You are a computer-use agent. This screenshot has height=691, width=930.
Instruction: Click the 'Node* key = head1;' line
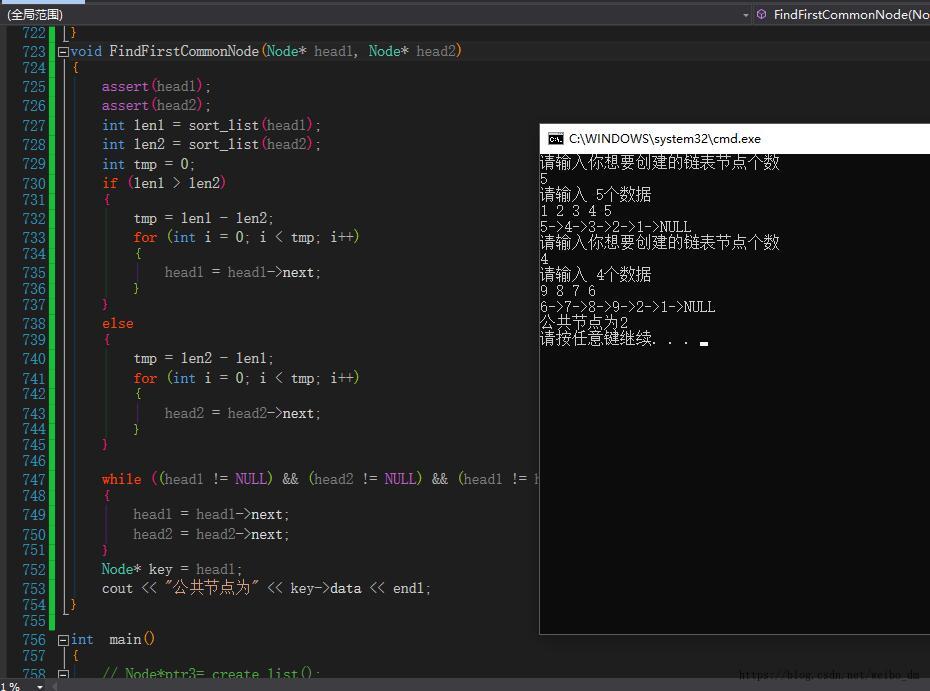(x=172, y=569)
